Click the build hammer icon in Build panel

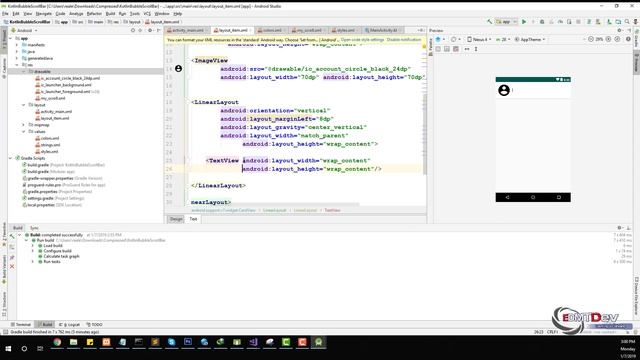point(12,236)
